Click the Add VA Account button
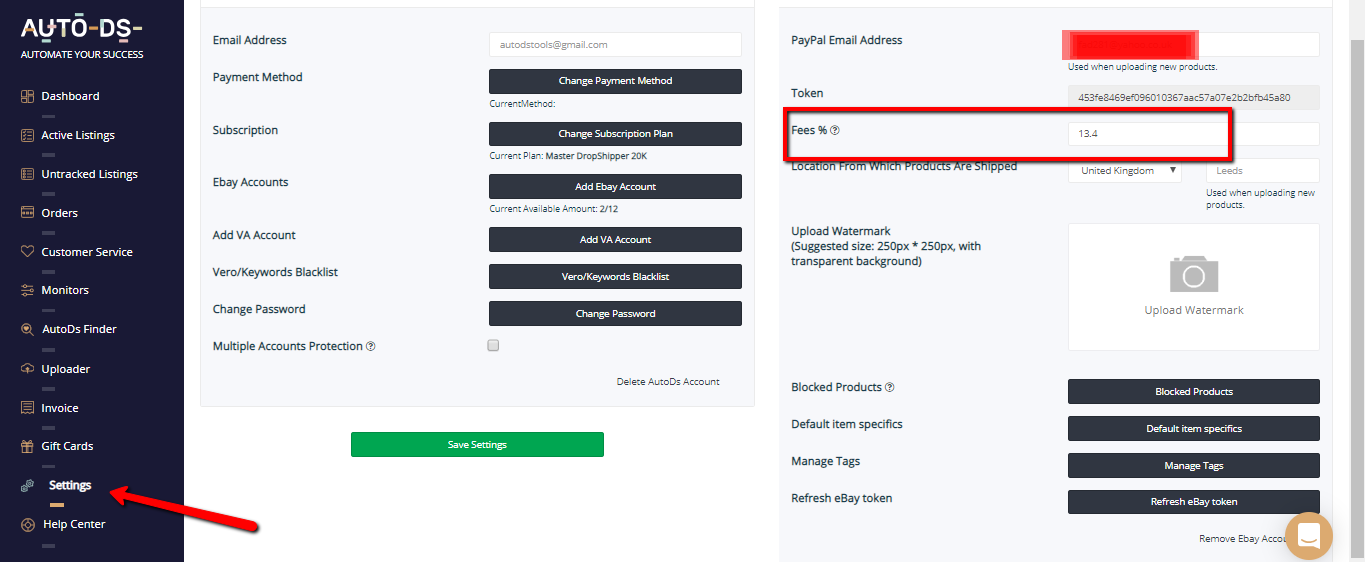 615,240
